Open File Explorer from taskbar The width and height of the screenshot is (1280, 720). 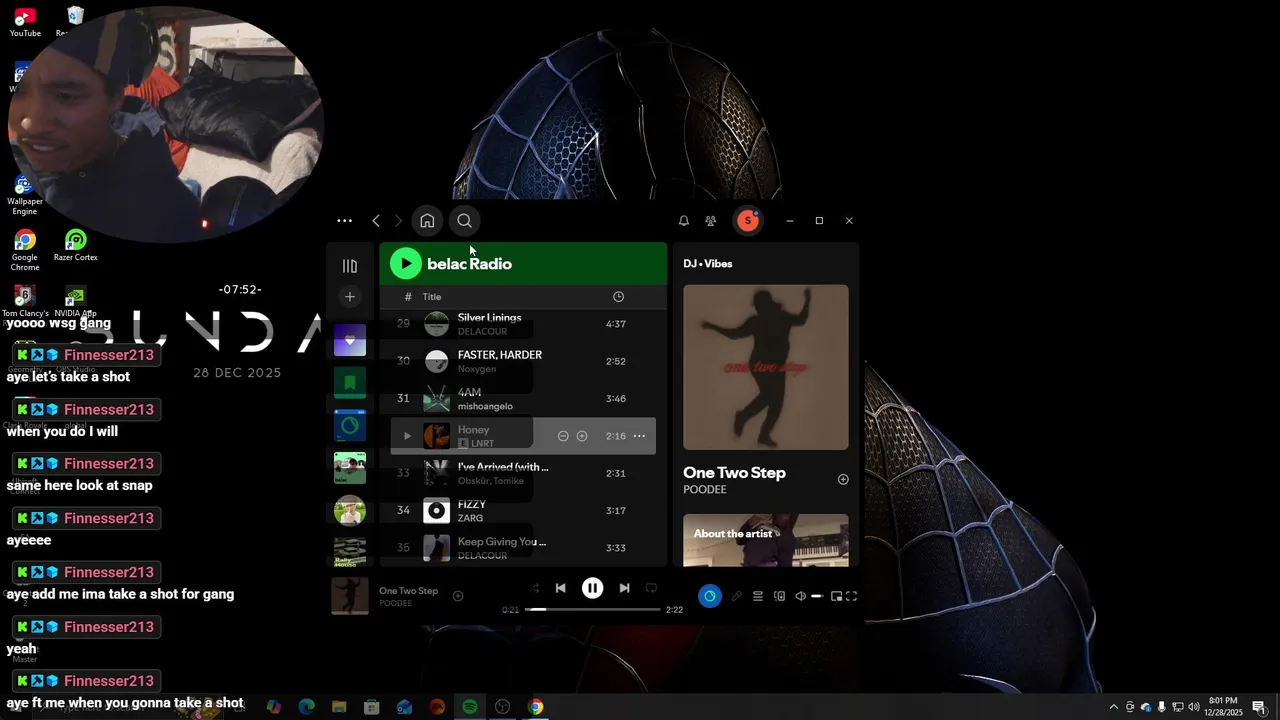tap(339, 707)
